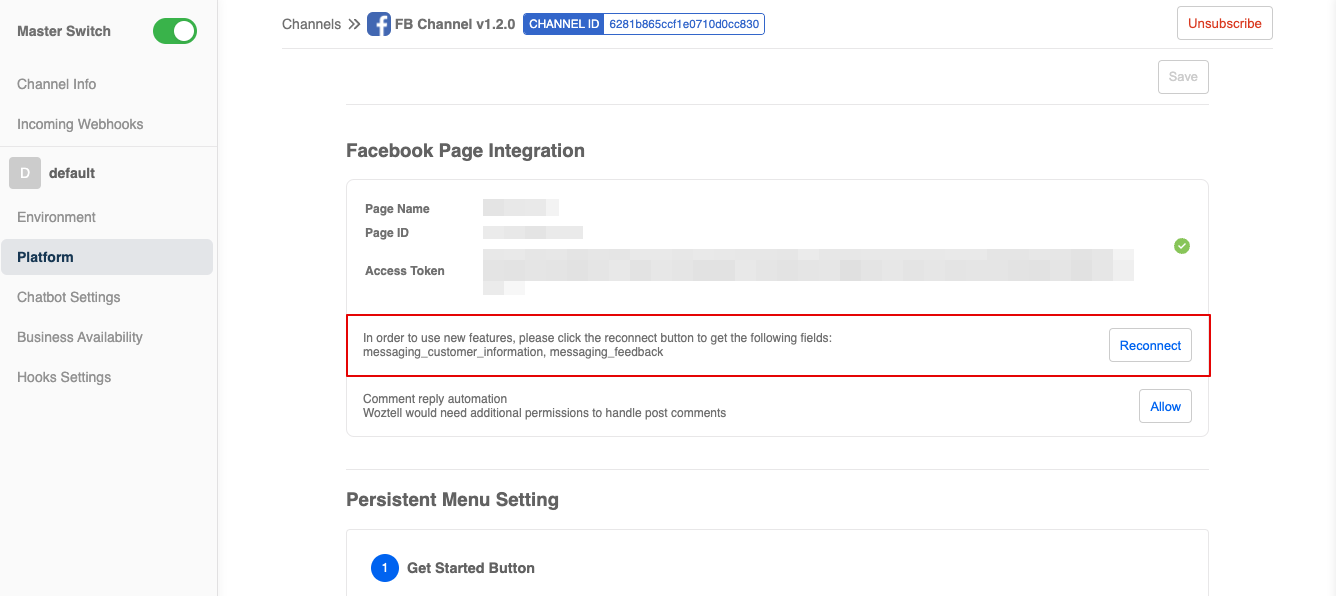This screenshot has height=596, width=1336.
Task: Click the Channels breadcrumb link
Action: click(x=311, y=24)
